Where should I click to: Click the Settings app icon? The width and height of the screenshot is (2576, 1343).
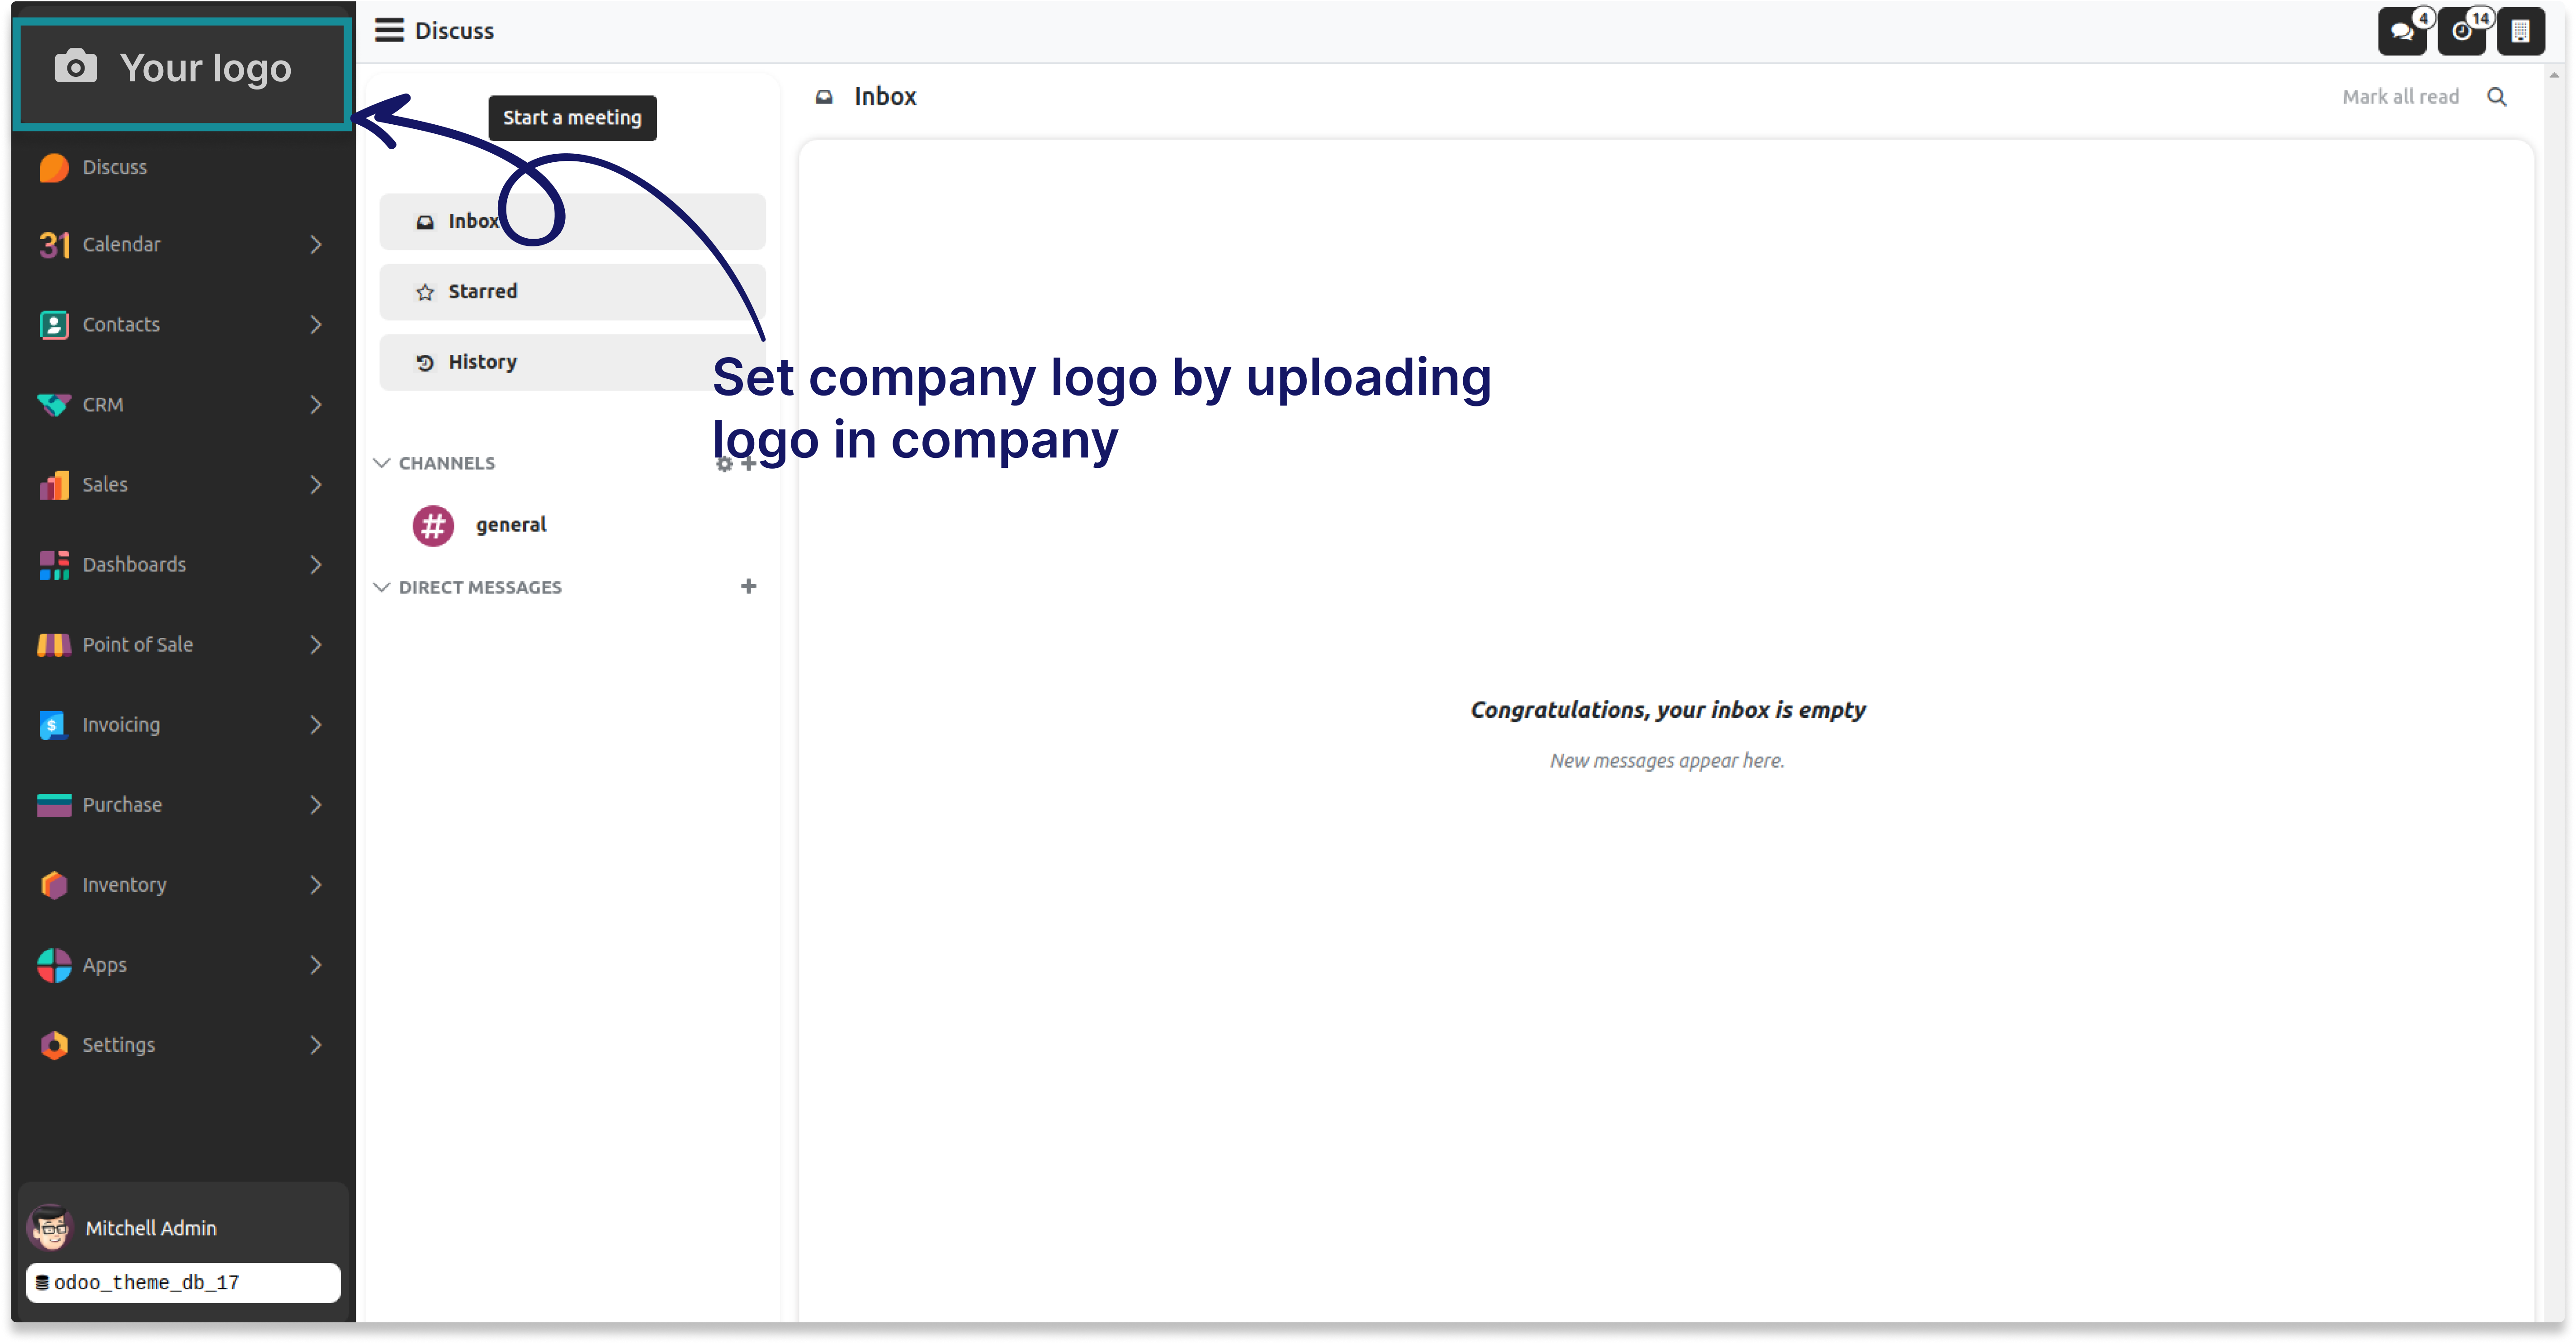point(54,1045)
